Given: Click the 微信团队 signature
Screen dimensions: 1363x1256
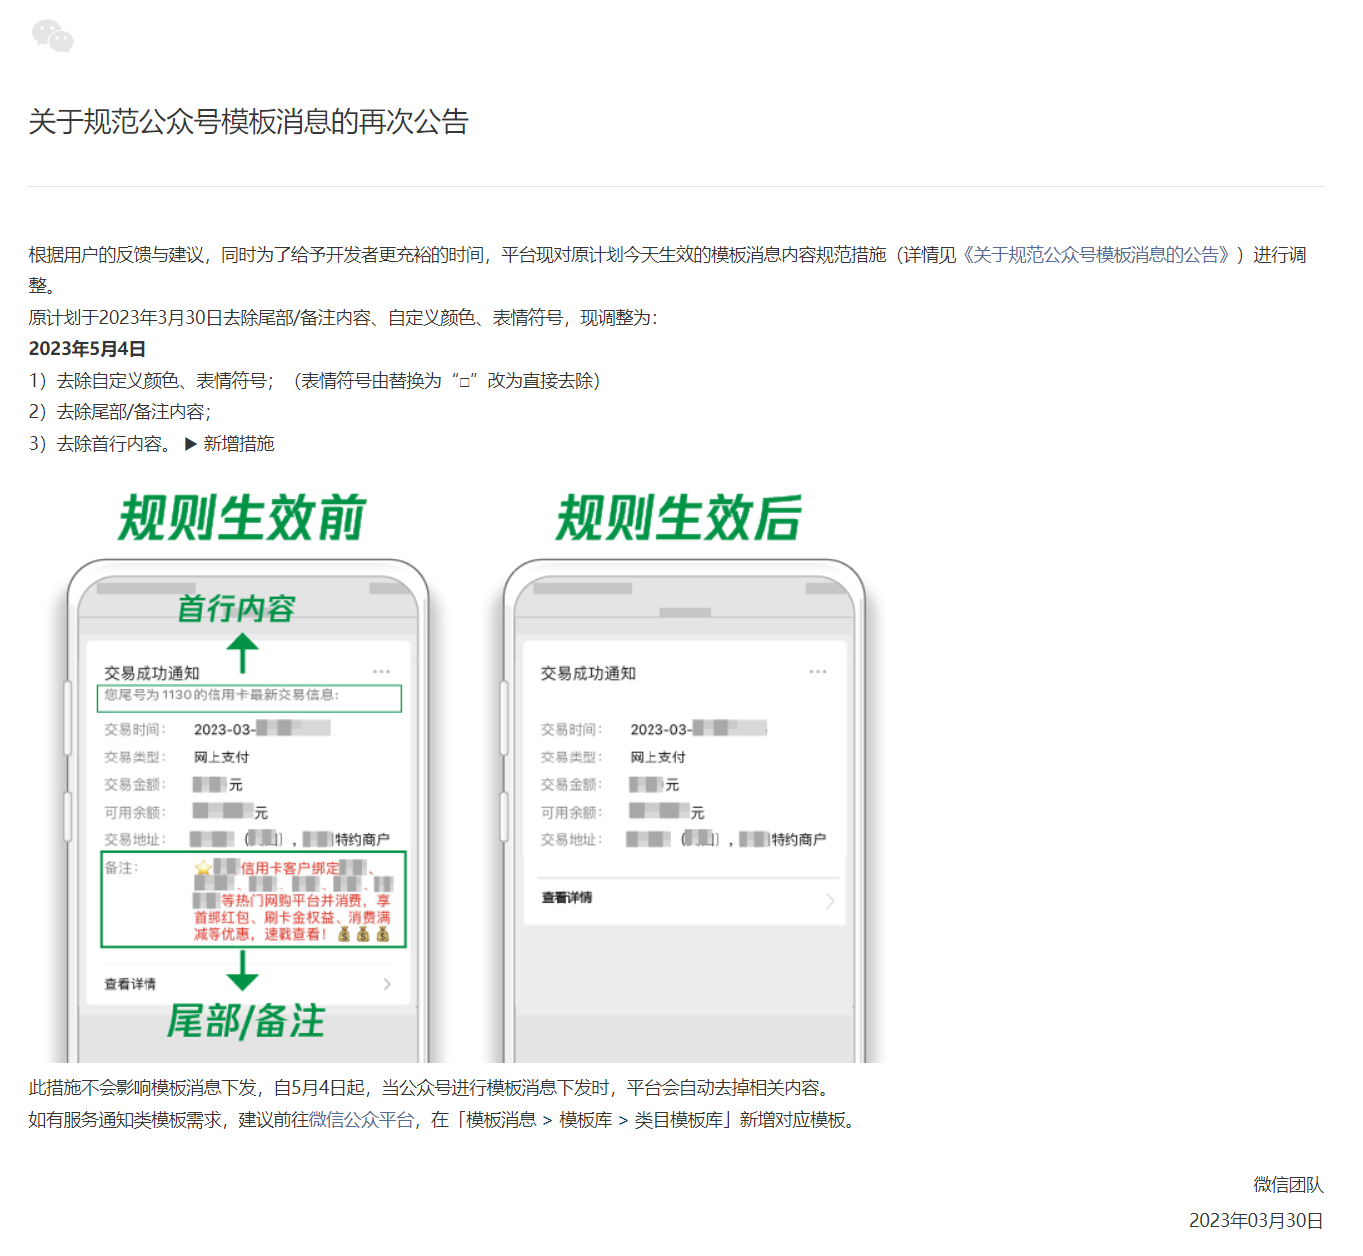Looking at the screenshot, I should pos(1289,1185).
